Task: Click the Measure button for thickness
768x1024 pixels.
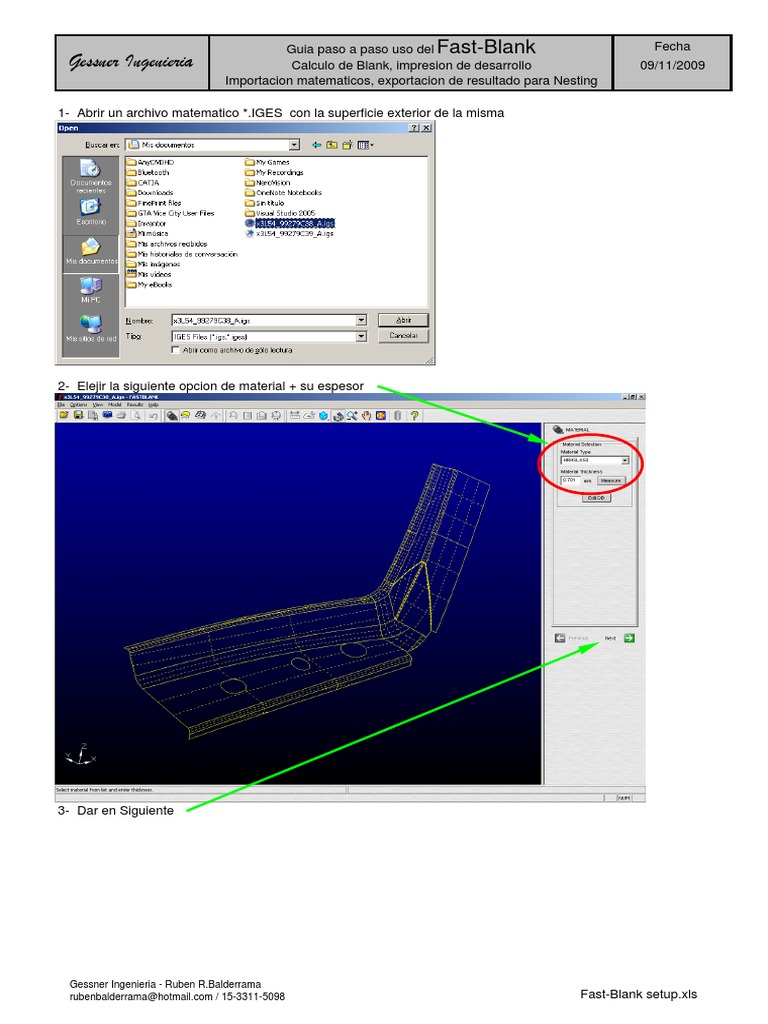Action: [611, 481]
